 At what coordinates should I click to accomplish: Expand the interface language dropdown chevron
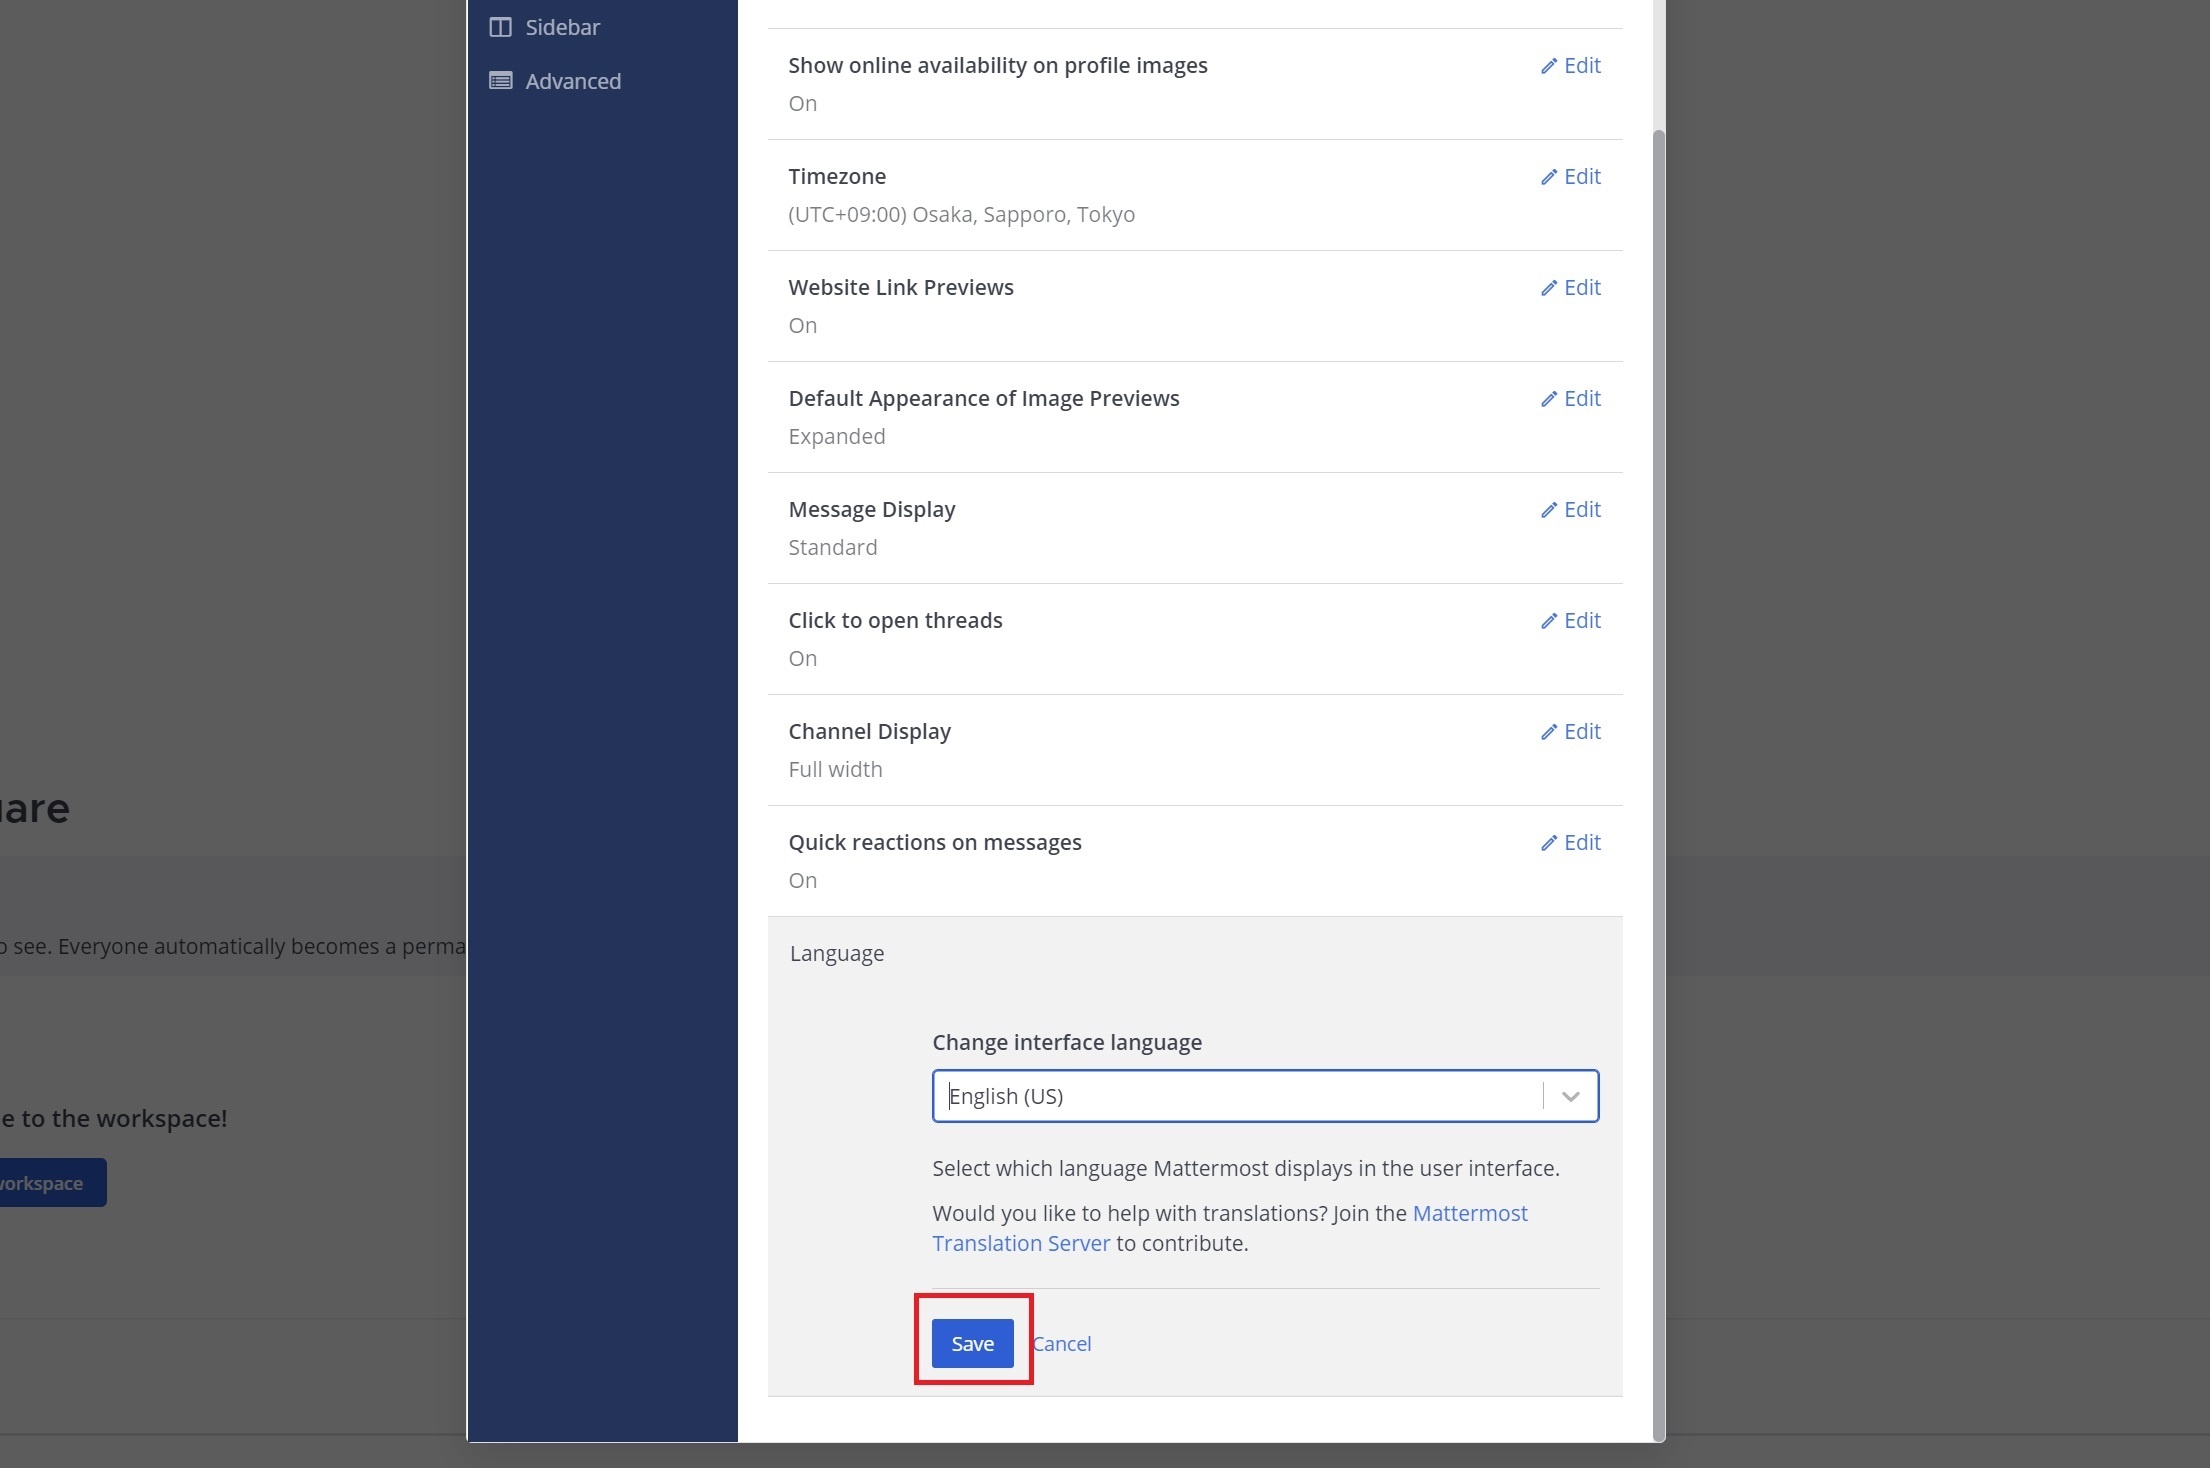(1570, 1097)
